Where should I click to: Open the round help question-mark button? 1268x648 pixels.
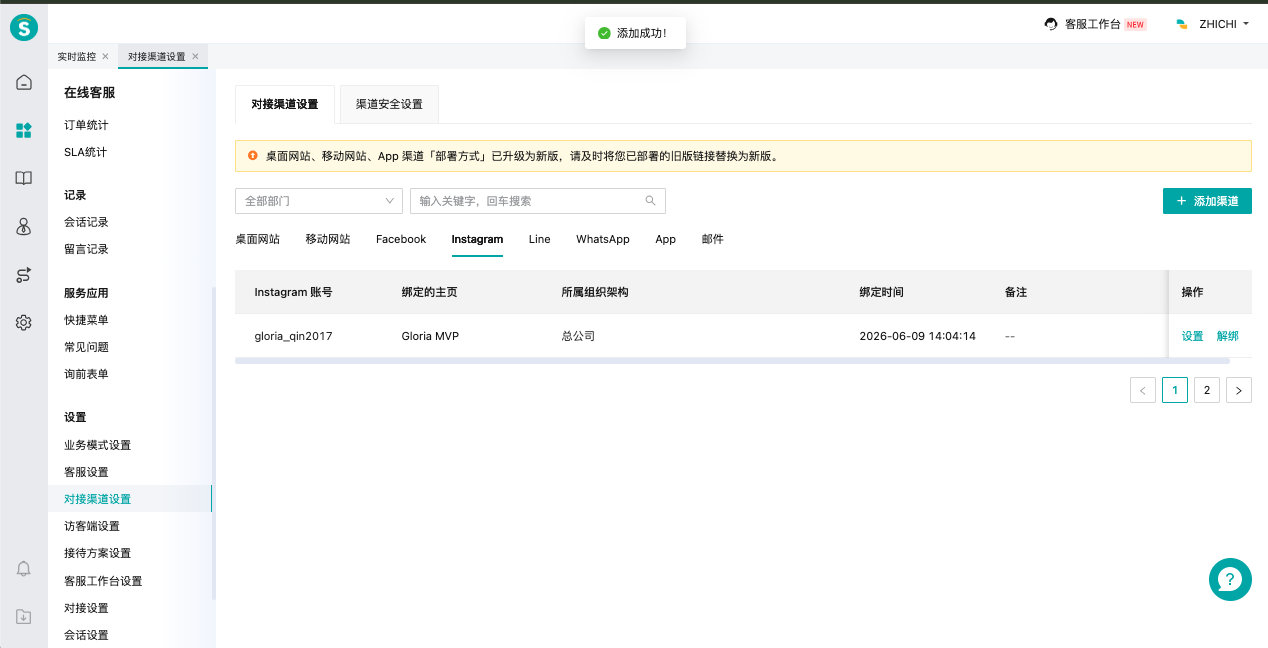[x=1230, y=579]
